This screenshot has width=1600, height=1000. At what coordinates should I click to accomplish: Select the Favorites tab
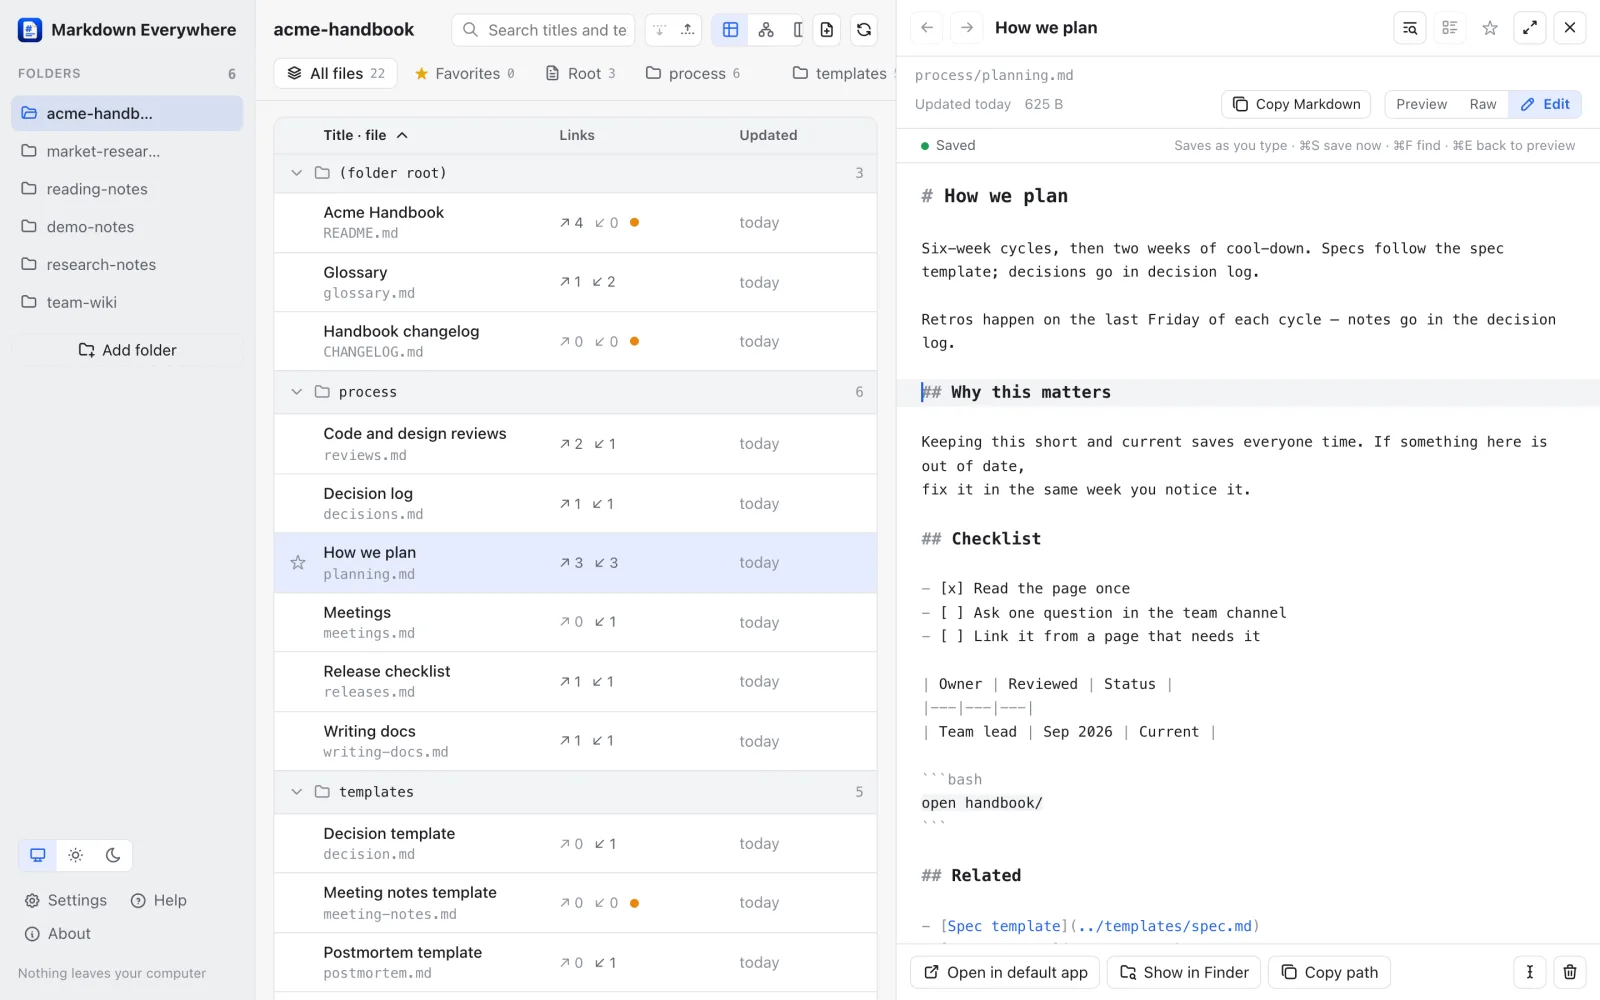point(465,73)
